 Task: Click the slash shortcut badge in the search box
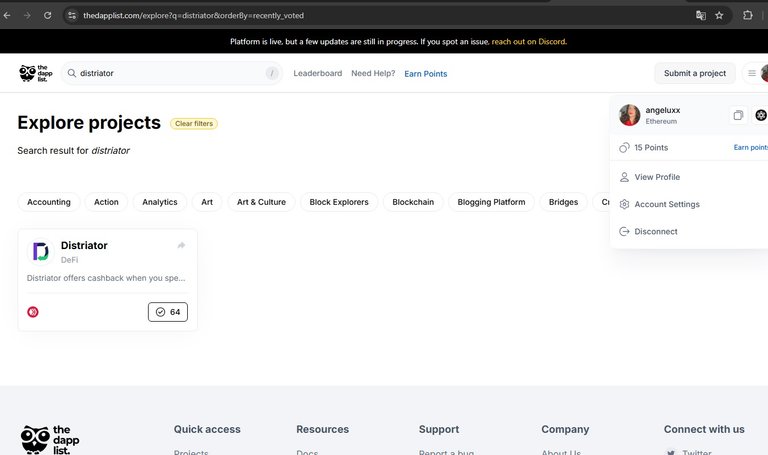(x=272, y=73)
